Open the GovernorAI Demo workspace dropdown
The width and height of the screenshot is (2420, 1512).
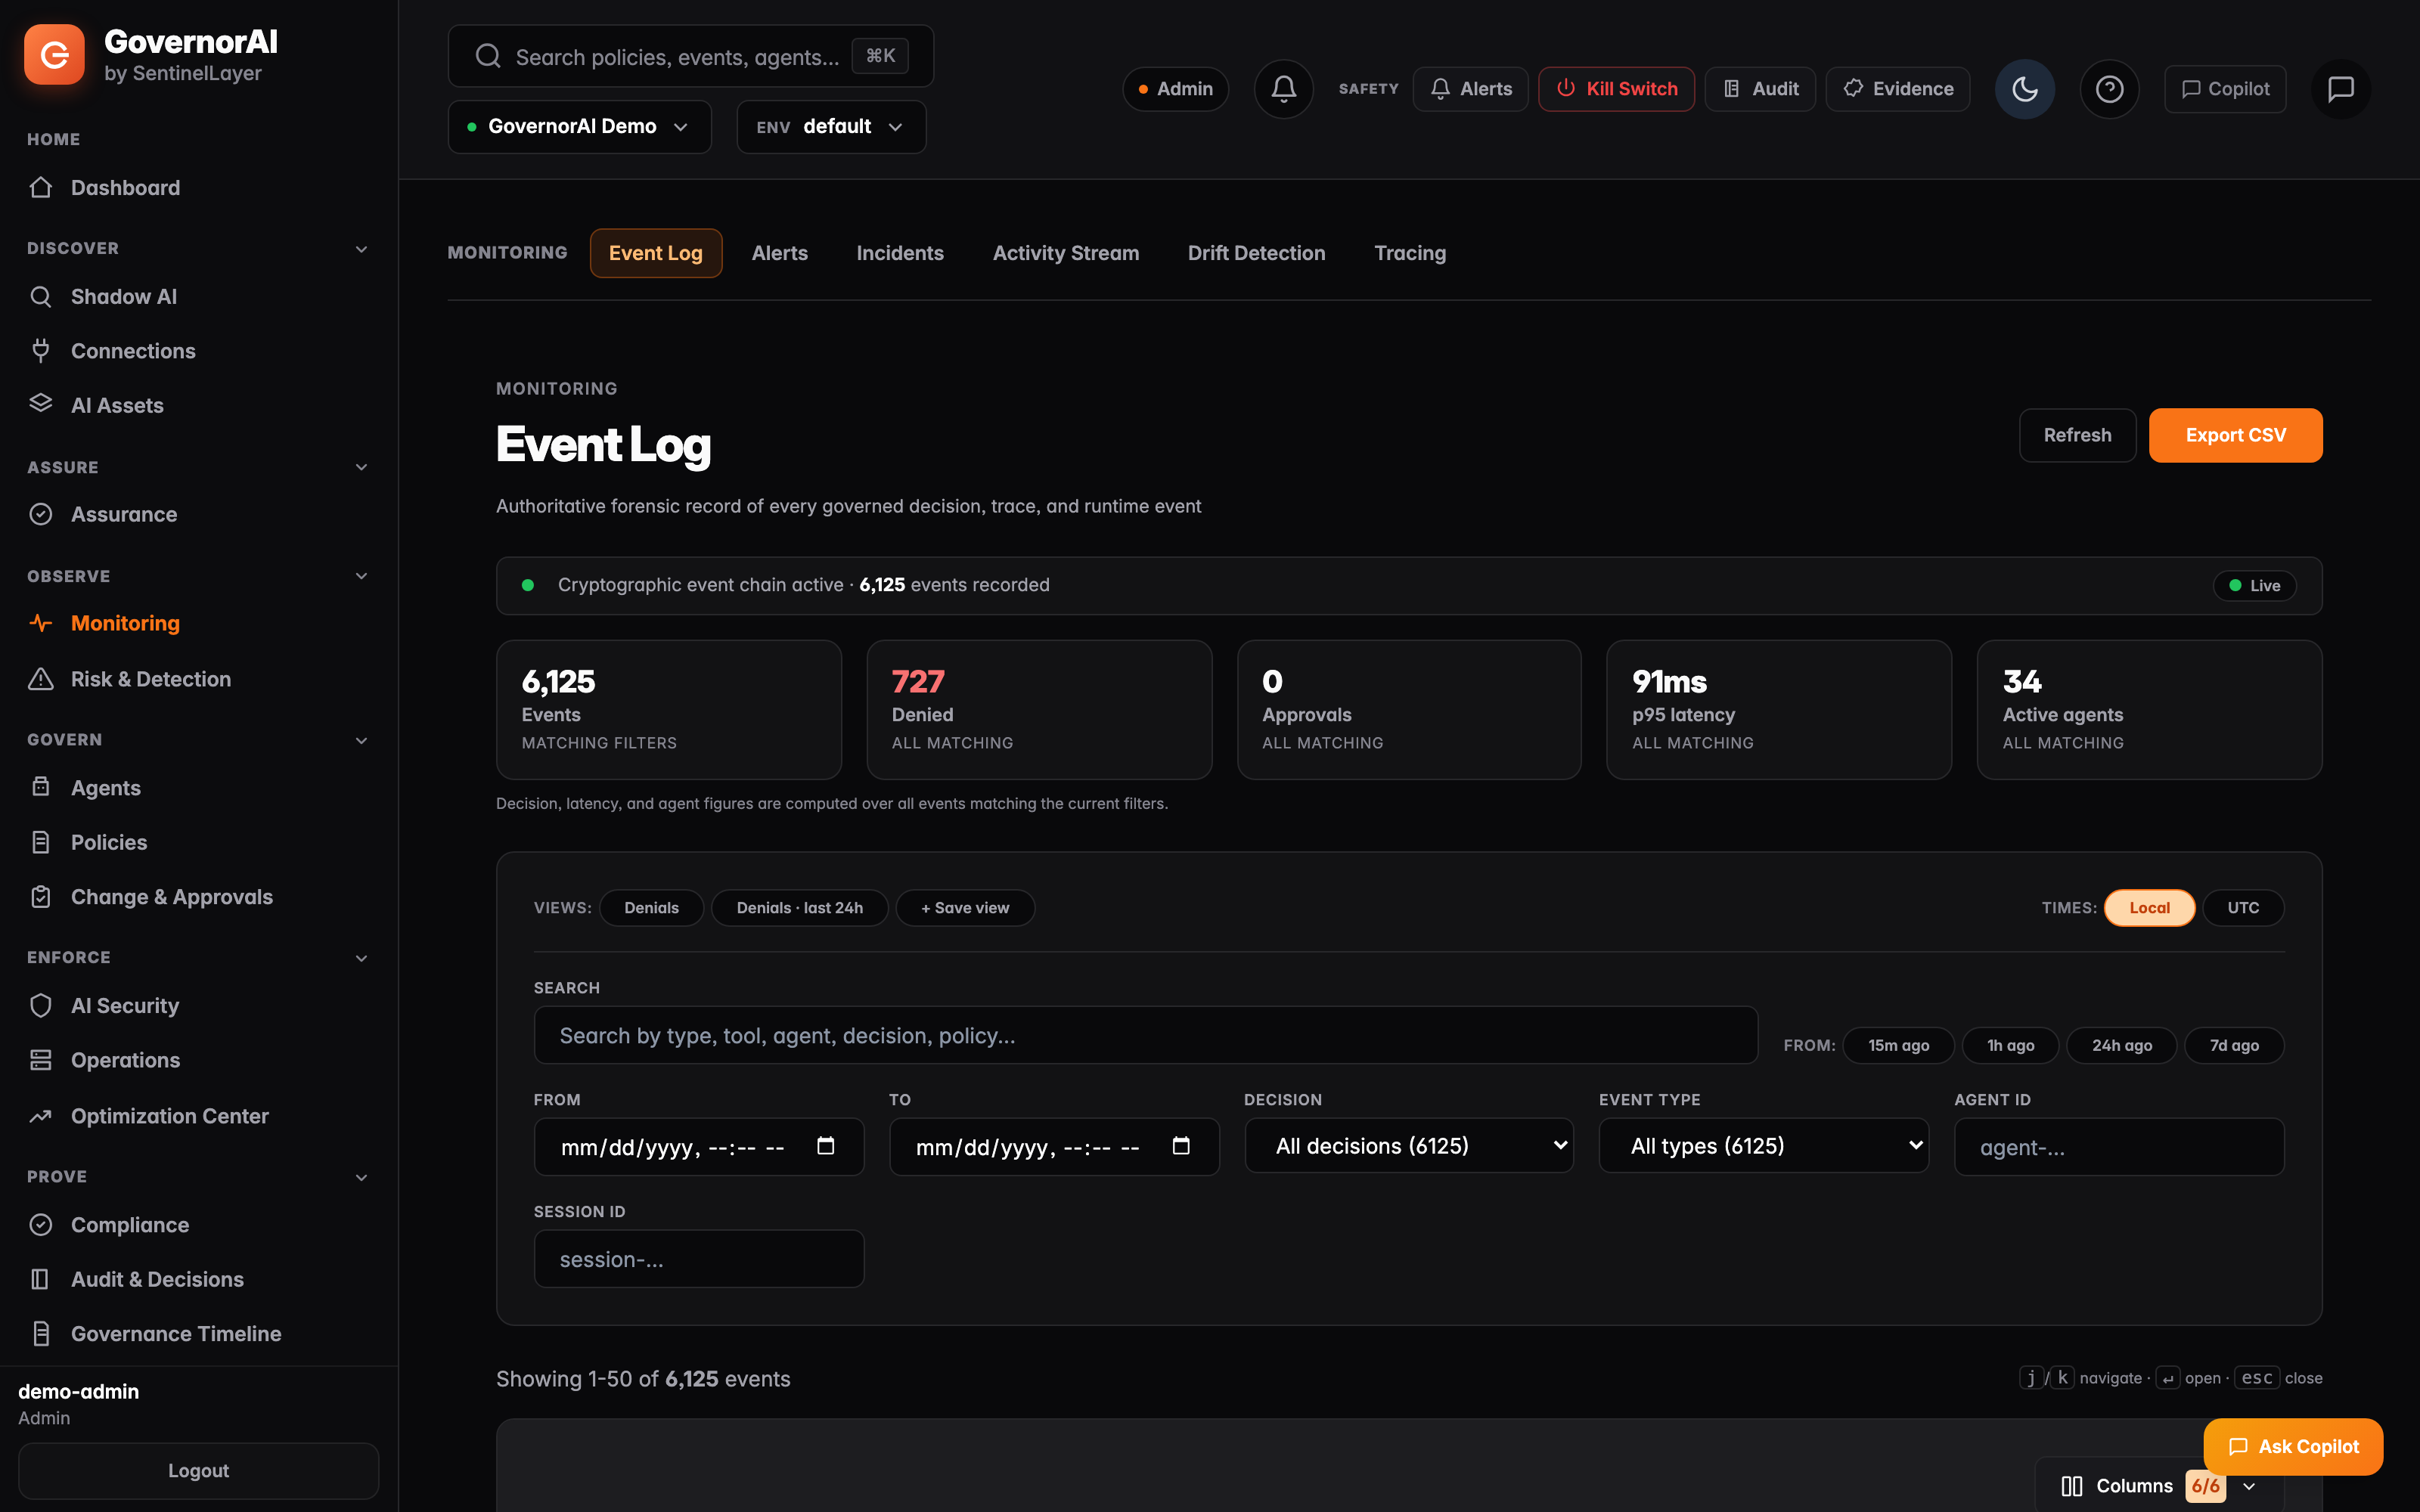[x=580, y=127]
